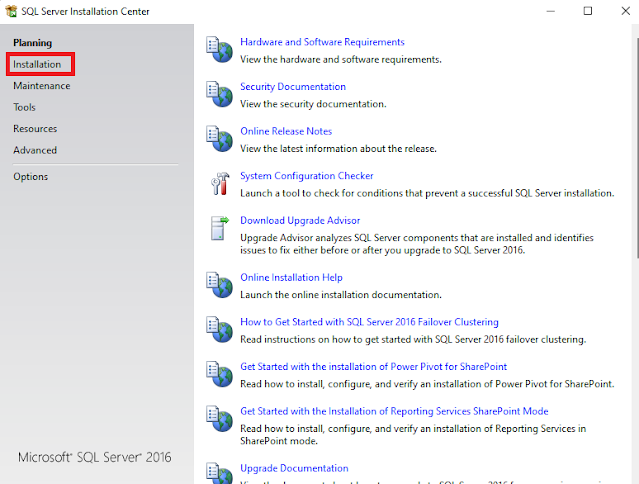Open How to Get Started with Failover Clustering link
The height and width of the screenshot is (484, 639).
click(369, 322)
